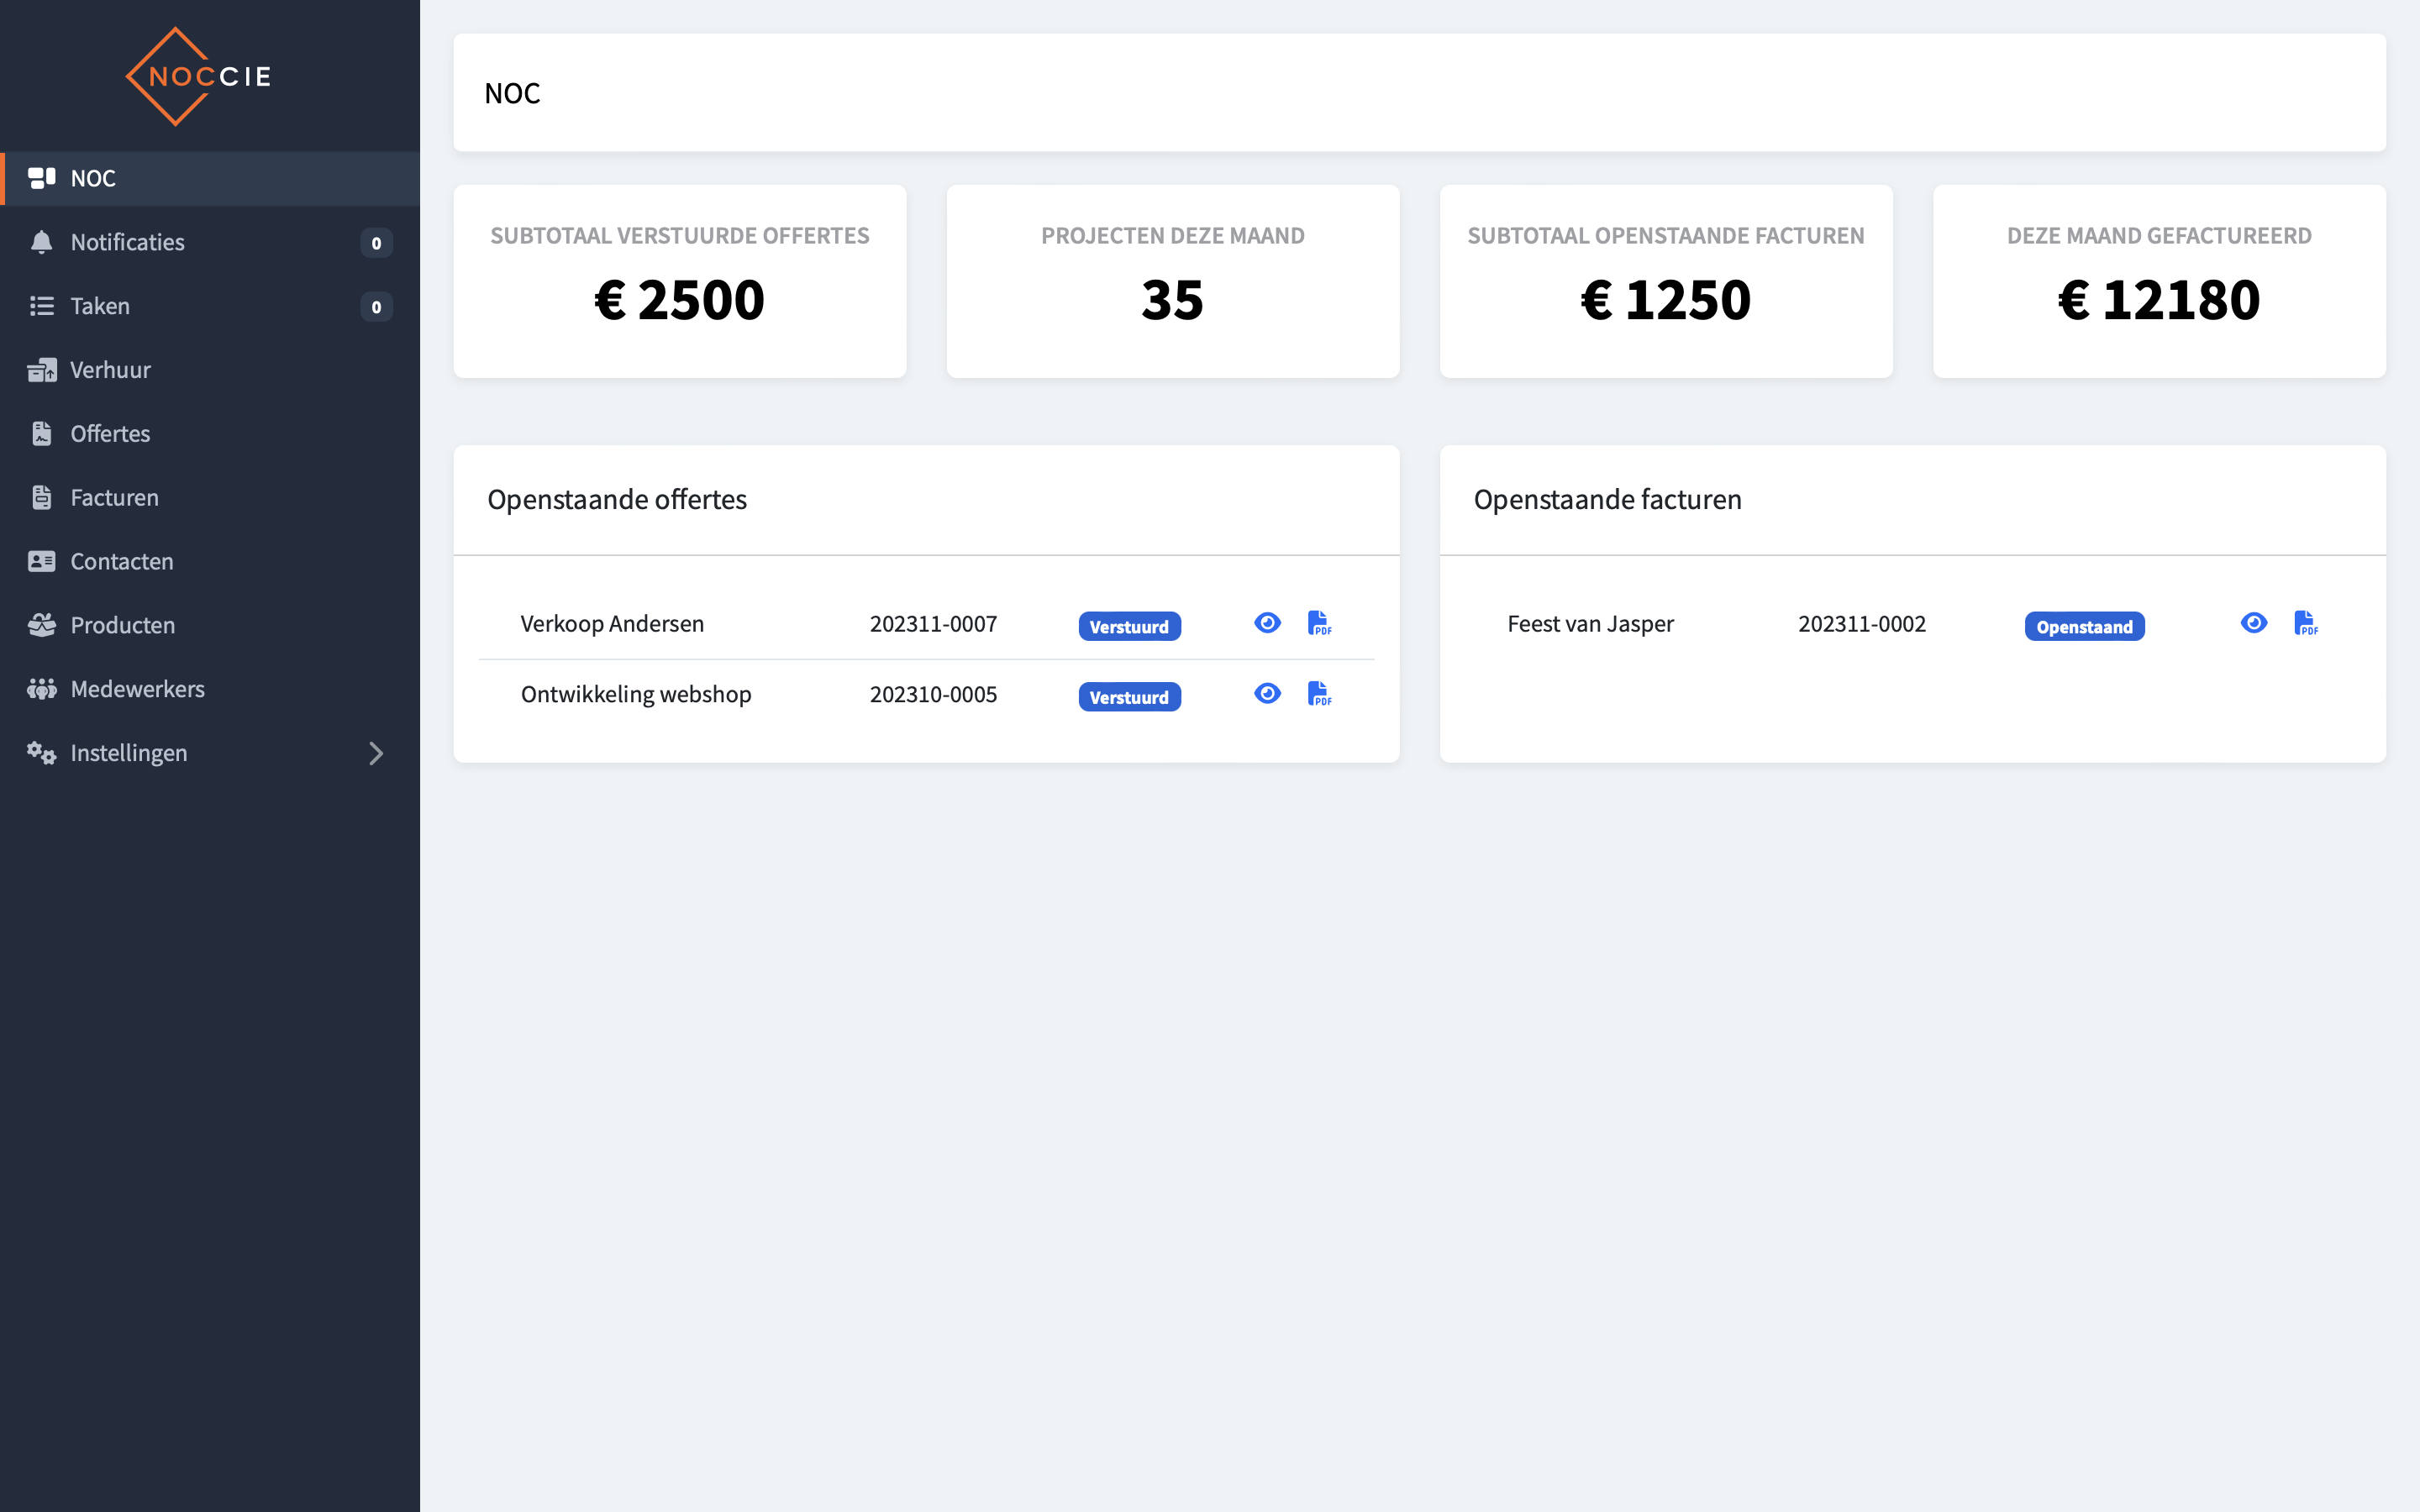
Task: View the Verkoop Andersen offerte via eye icon
Action: (1267, 623)
